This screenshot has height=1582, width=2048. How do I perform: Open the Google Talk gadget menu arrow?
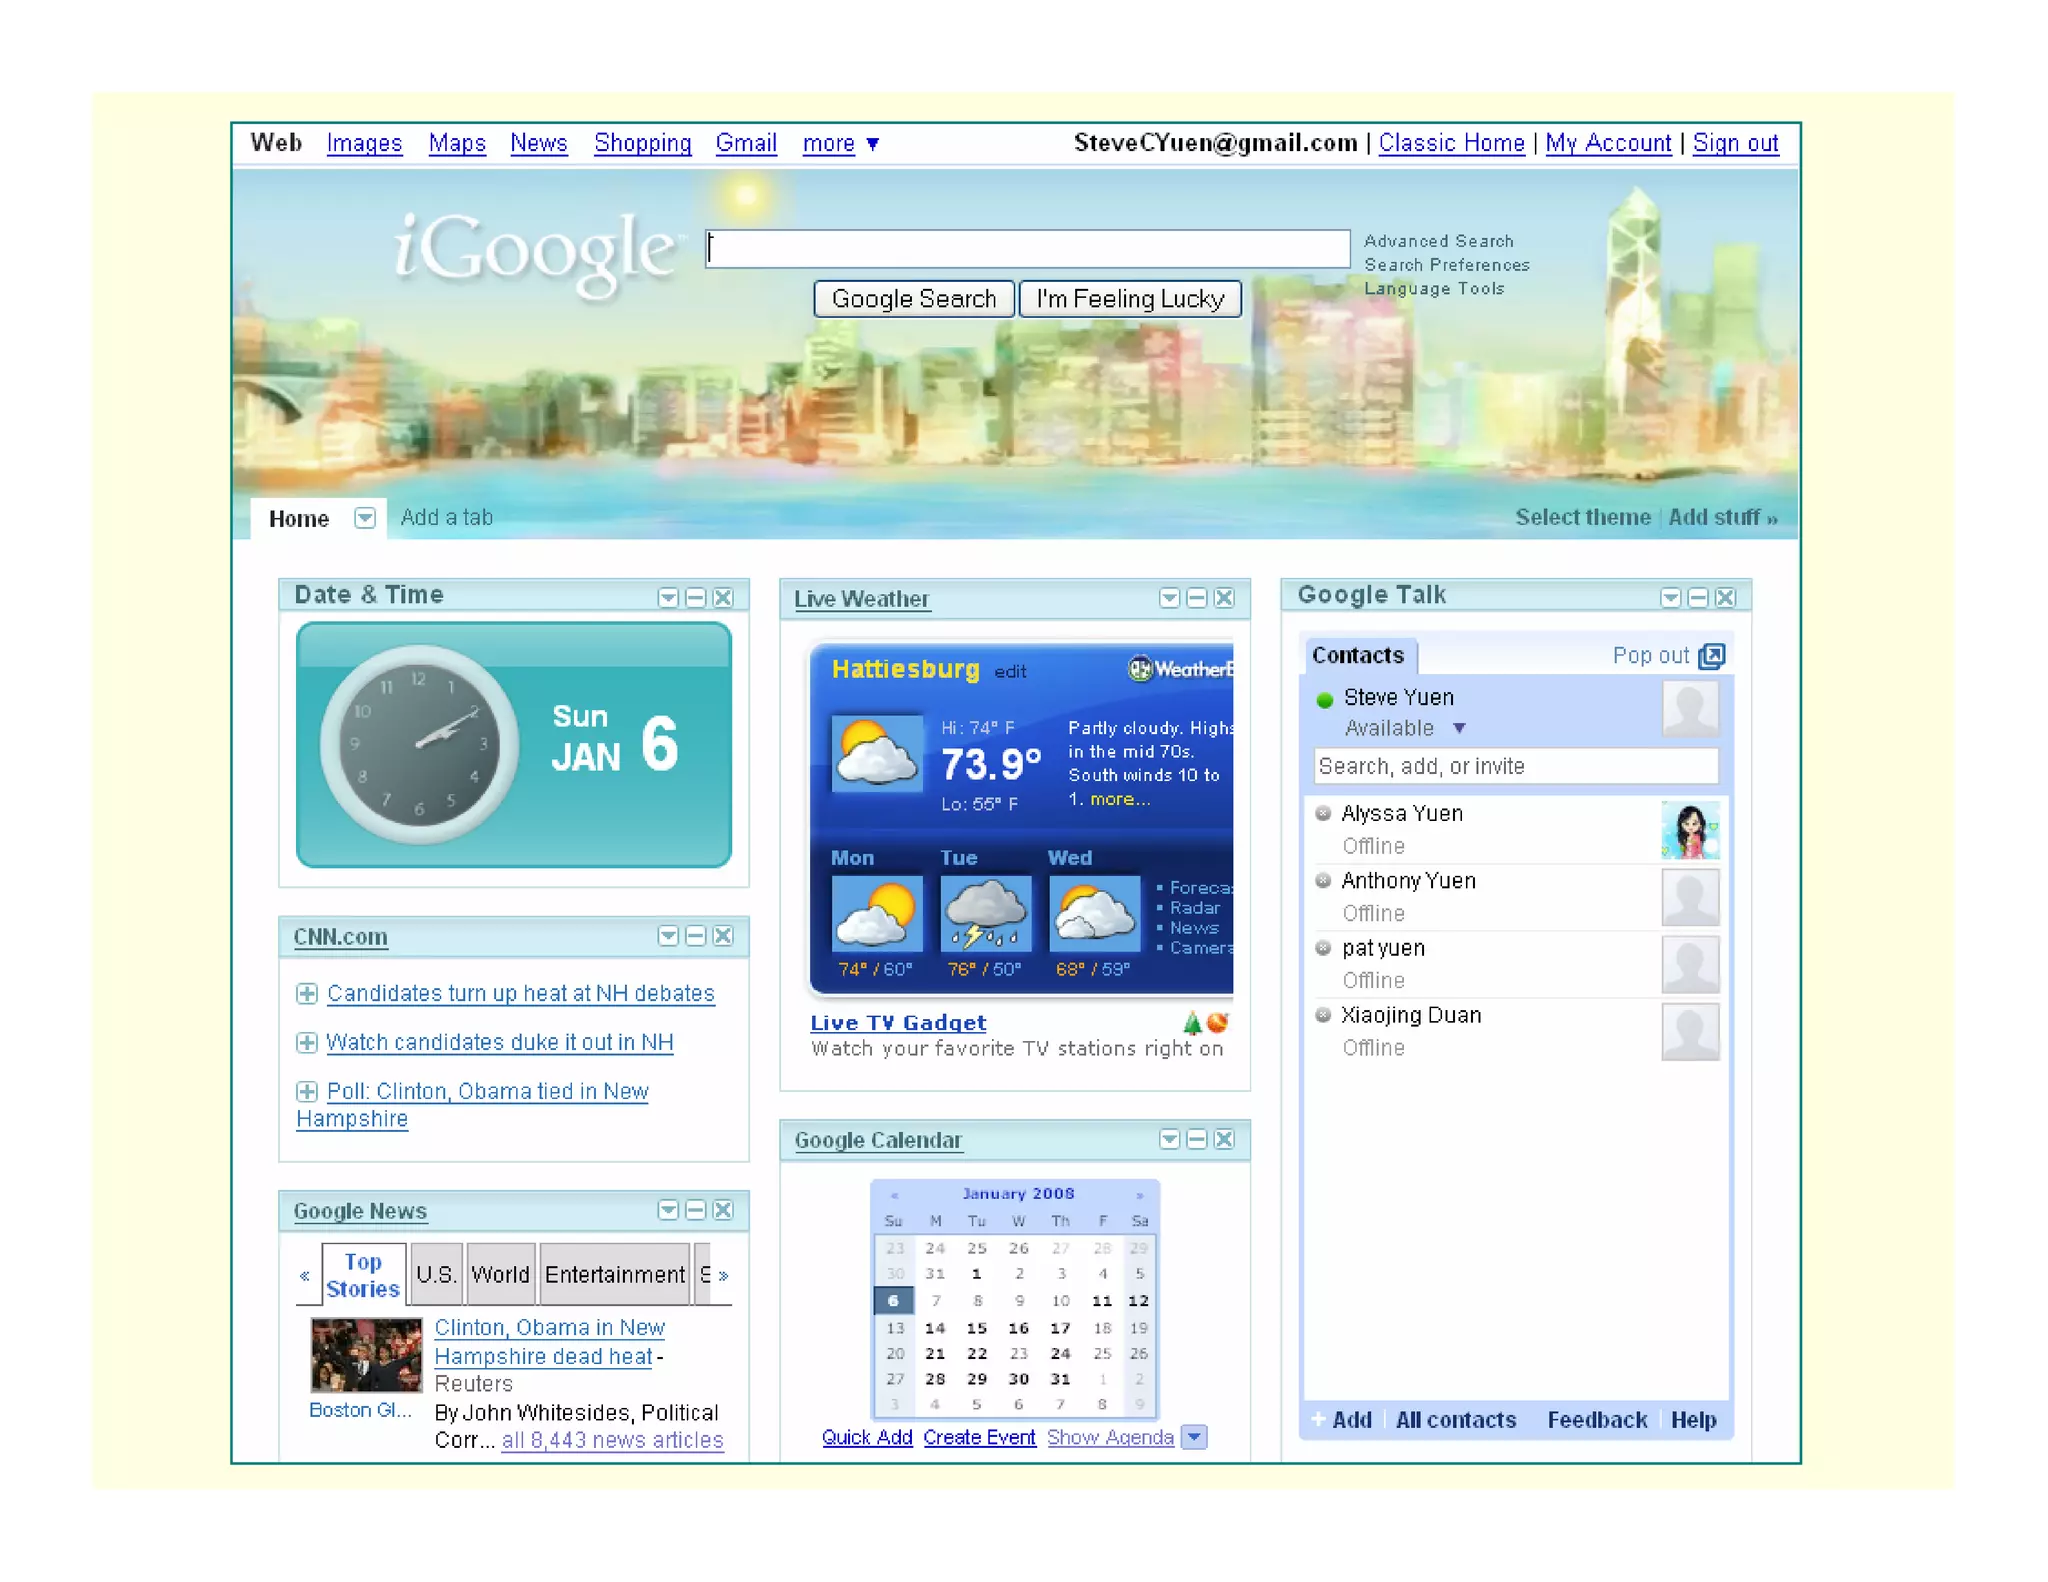(1670, 598)
